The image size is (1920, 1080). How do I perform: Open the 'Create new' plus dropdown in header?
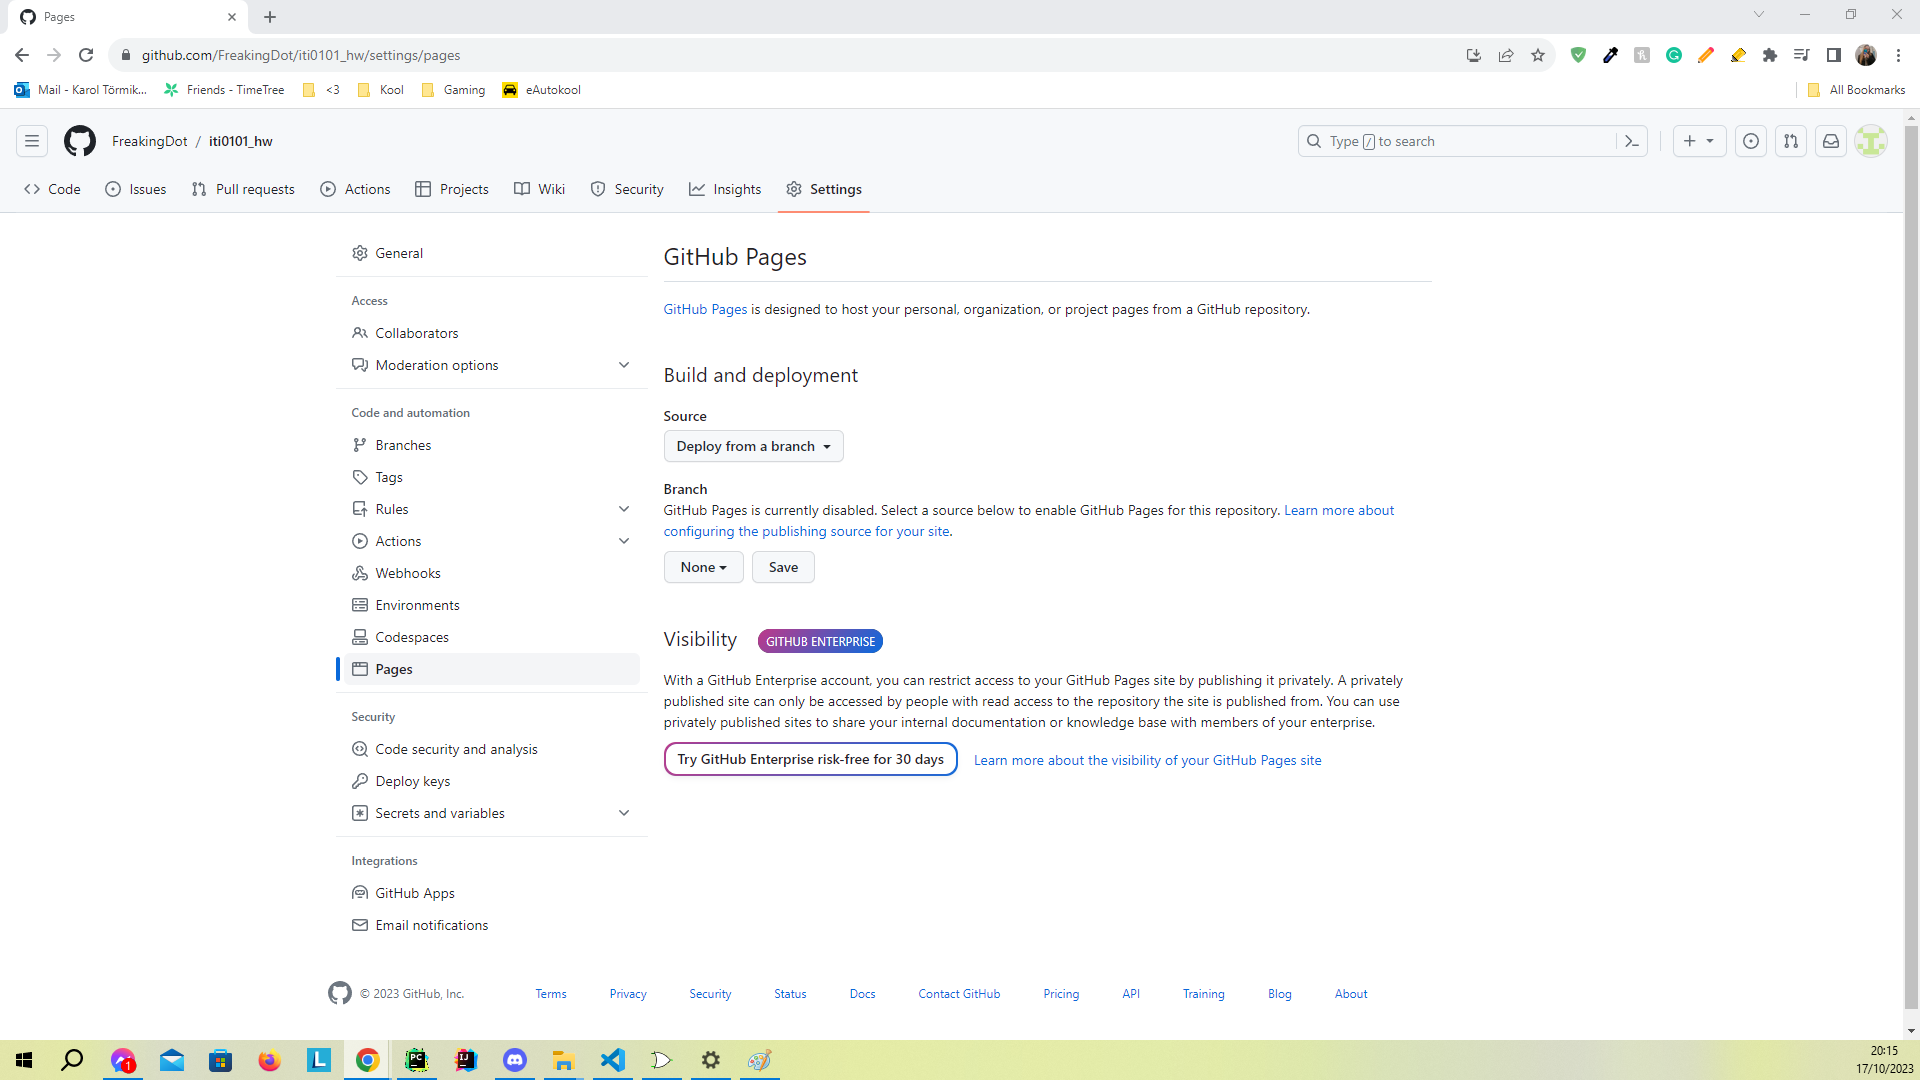pos(1699,141)
